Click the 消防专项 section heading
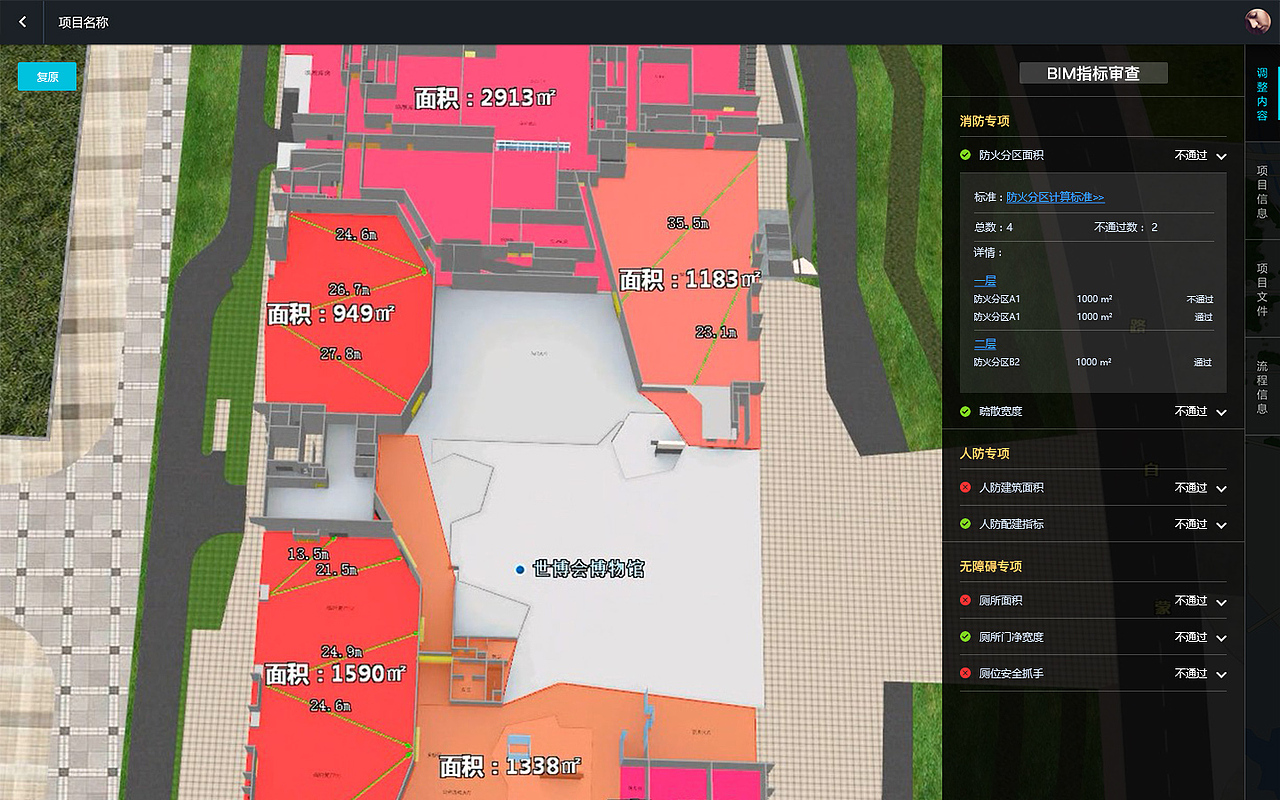Image resolution: width=1280 pixels, height=800 pixels. click(985, 121)
